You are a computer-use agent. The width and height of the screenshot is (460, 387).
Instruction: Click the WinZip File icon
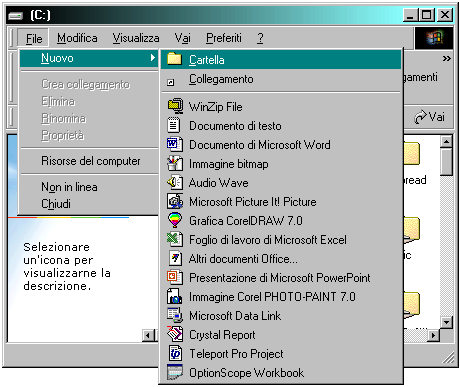[x=175, y=107]
